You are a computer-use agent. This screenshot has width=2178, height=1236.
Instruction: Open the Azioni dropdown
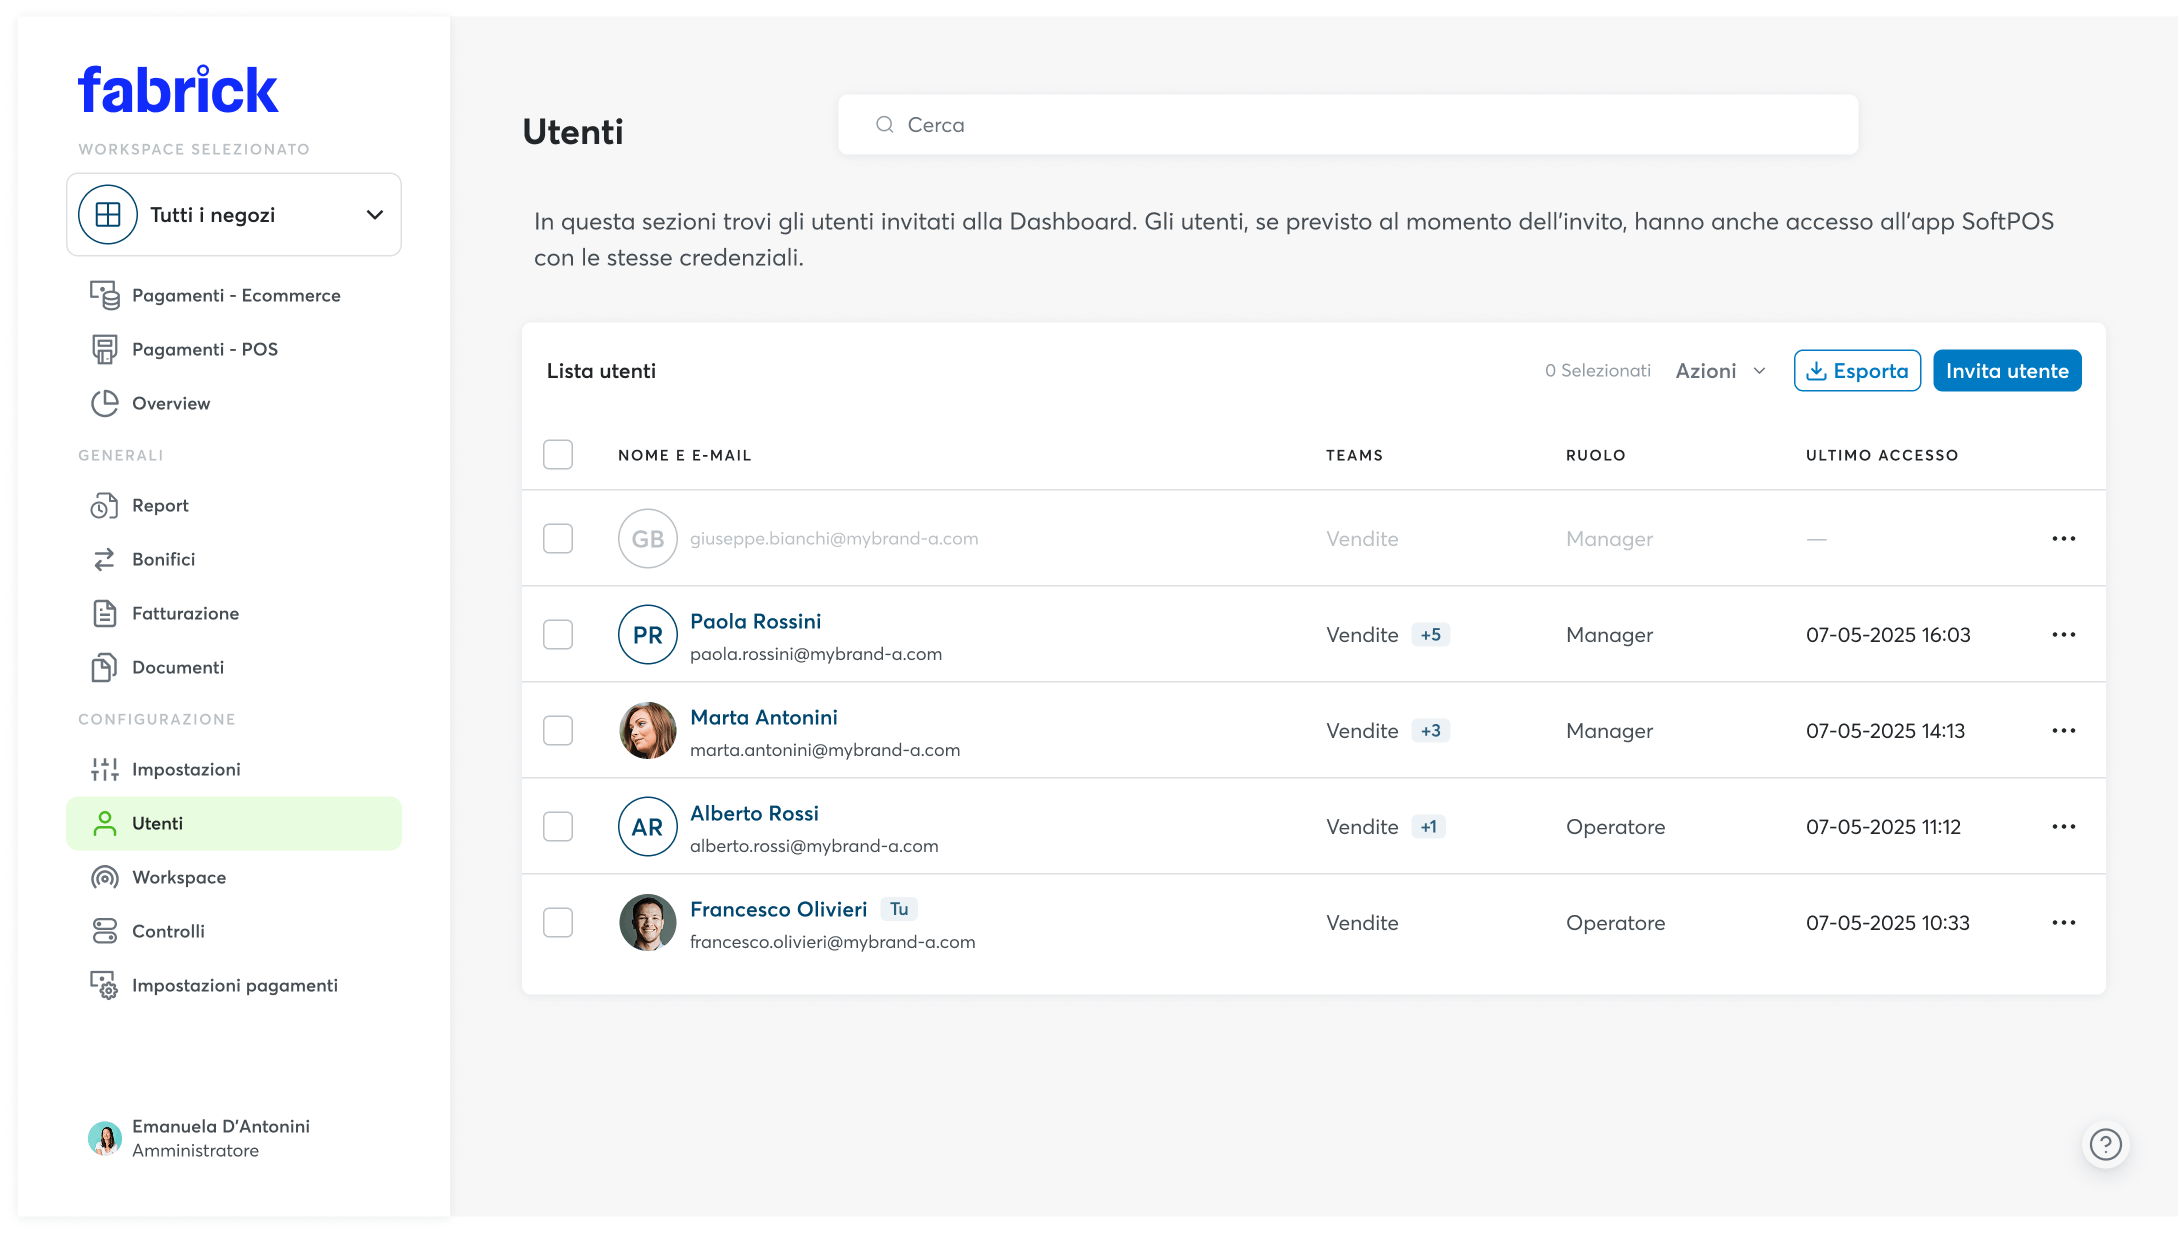click(1721, 371)
